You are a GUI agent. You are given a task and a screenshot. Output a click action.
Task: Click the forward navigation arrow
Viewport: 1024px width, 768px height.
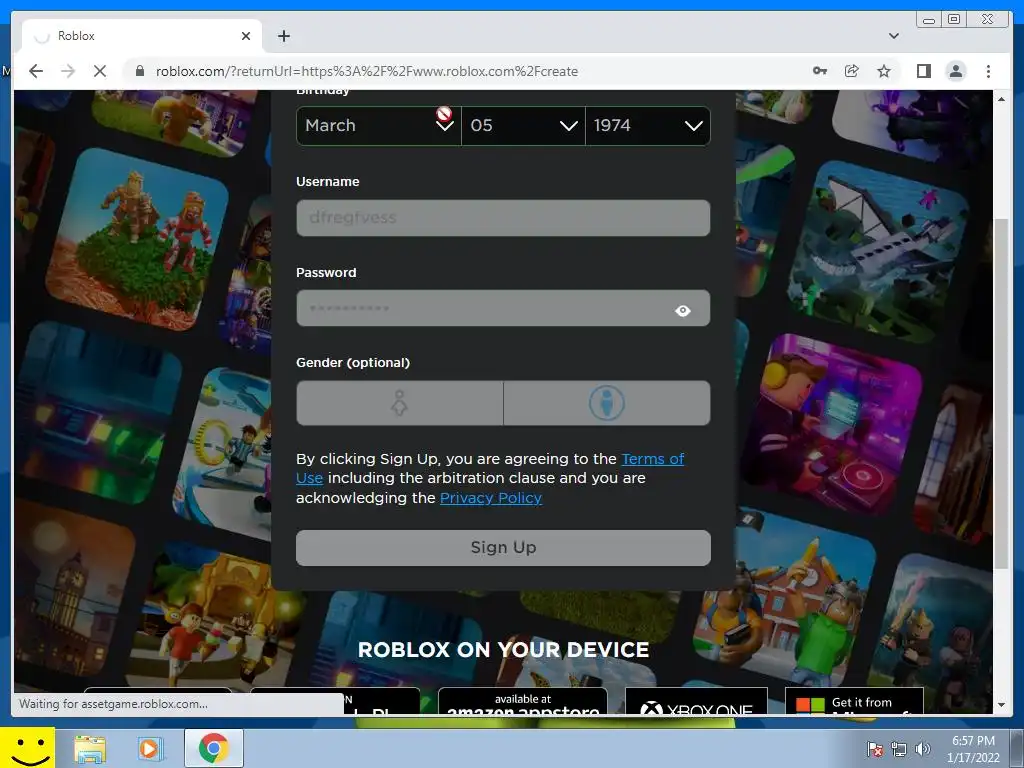click(68, 71)
